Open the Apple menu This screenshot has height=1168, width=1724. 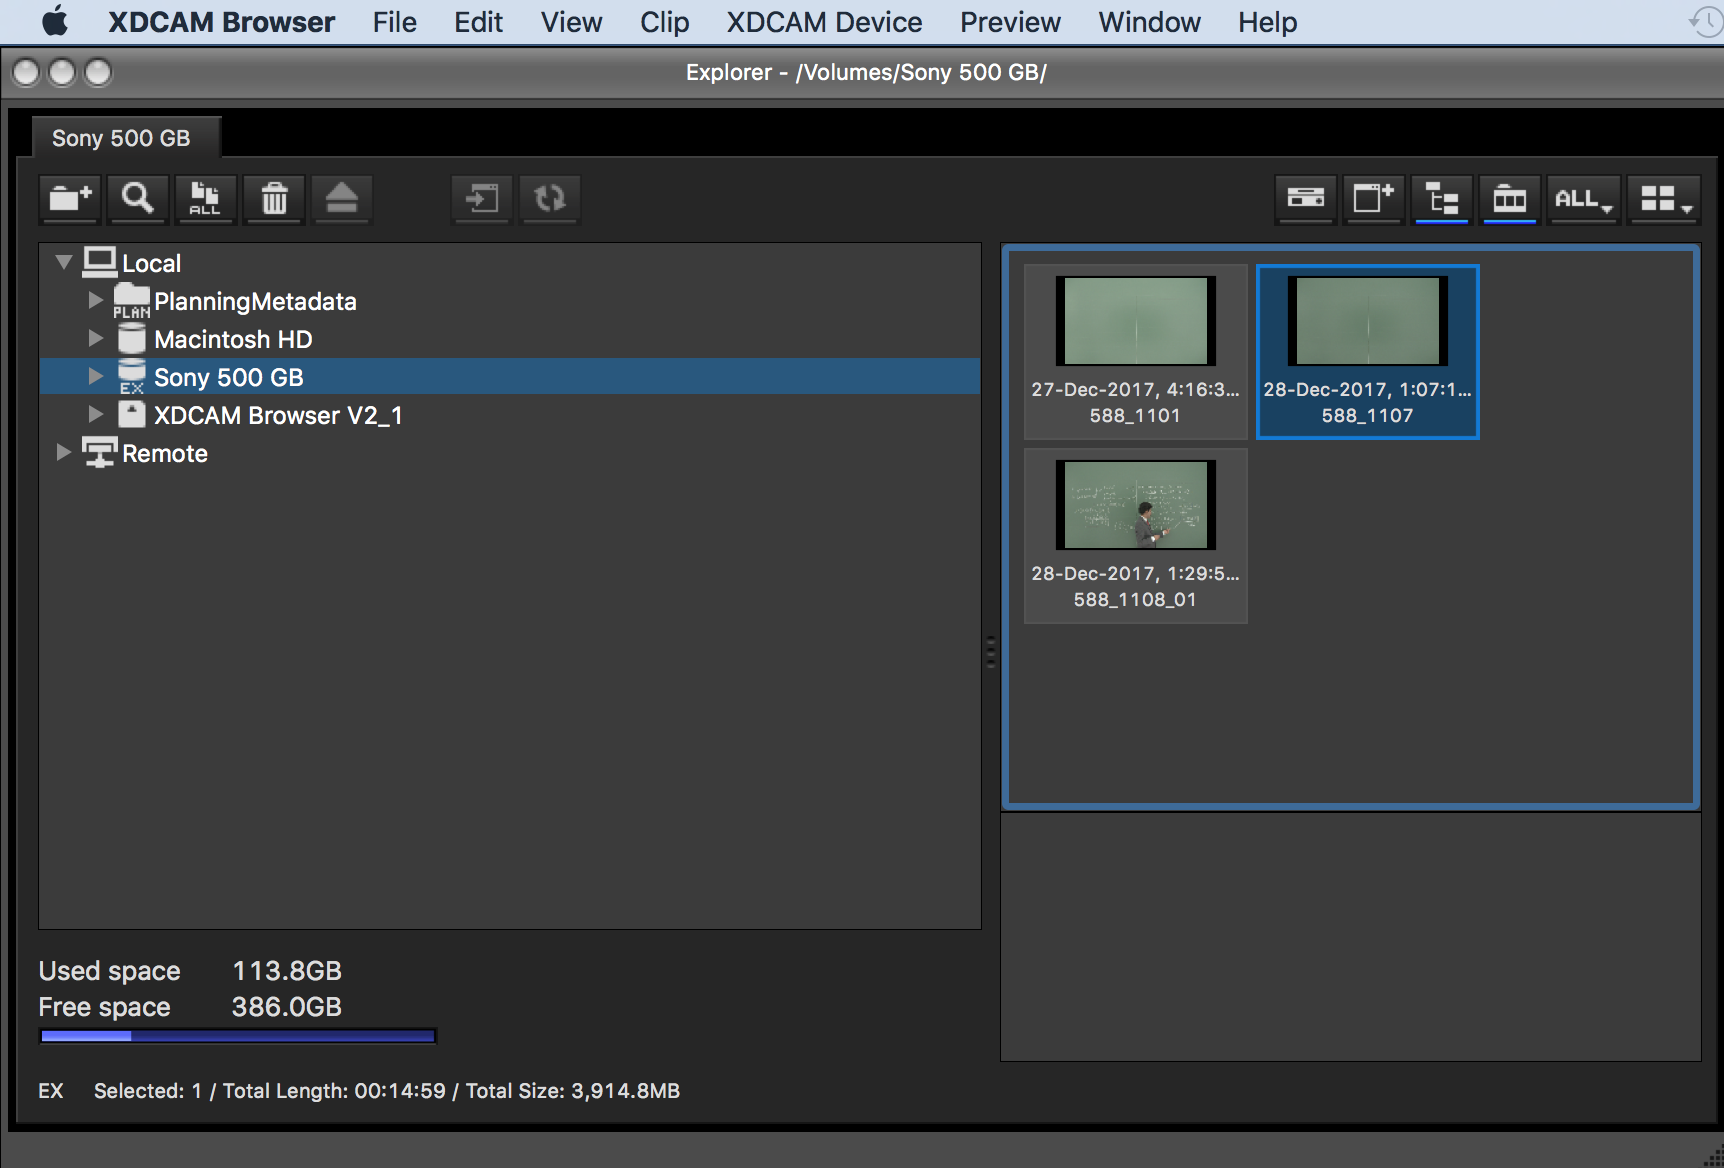[x=56, y=22]
